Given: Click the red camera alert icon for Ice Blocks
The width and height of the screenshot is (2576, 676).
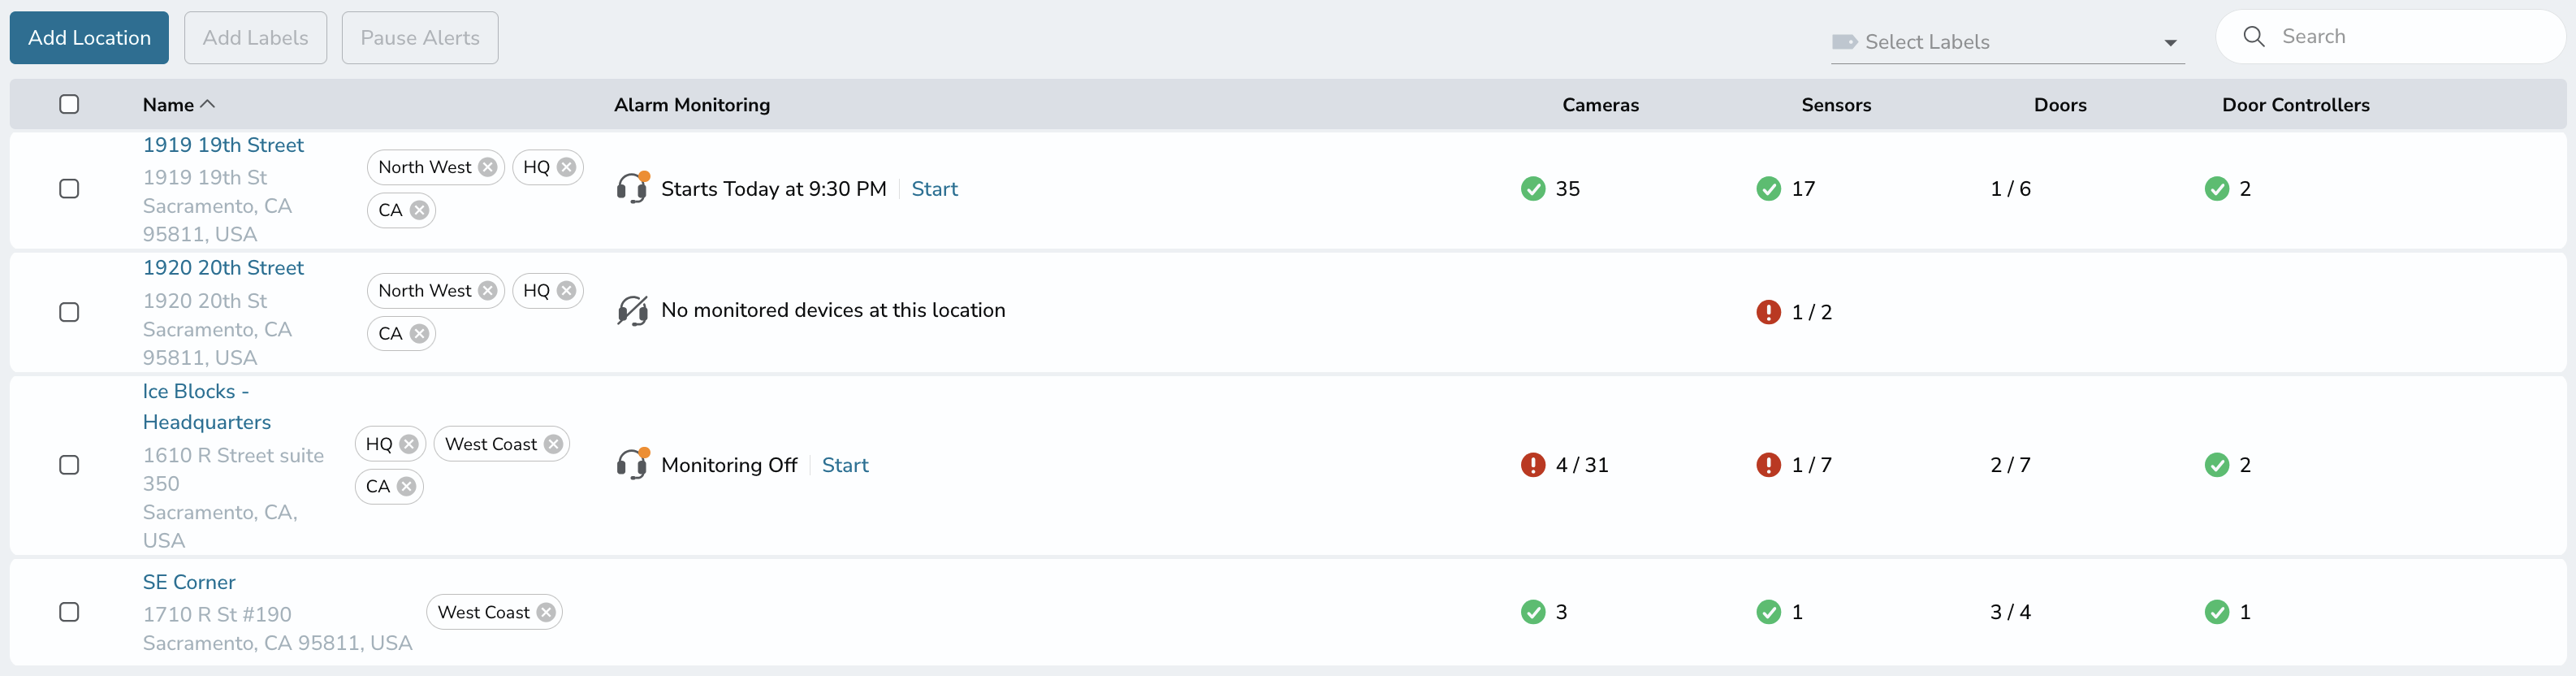Looking at the screenshot, I should pyautogui.click(x=1533, y=465).
